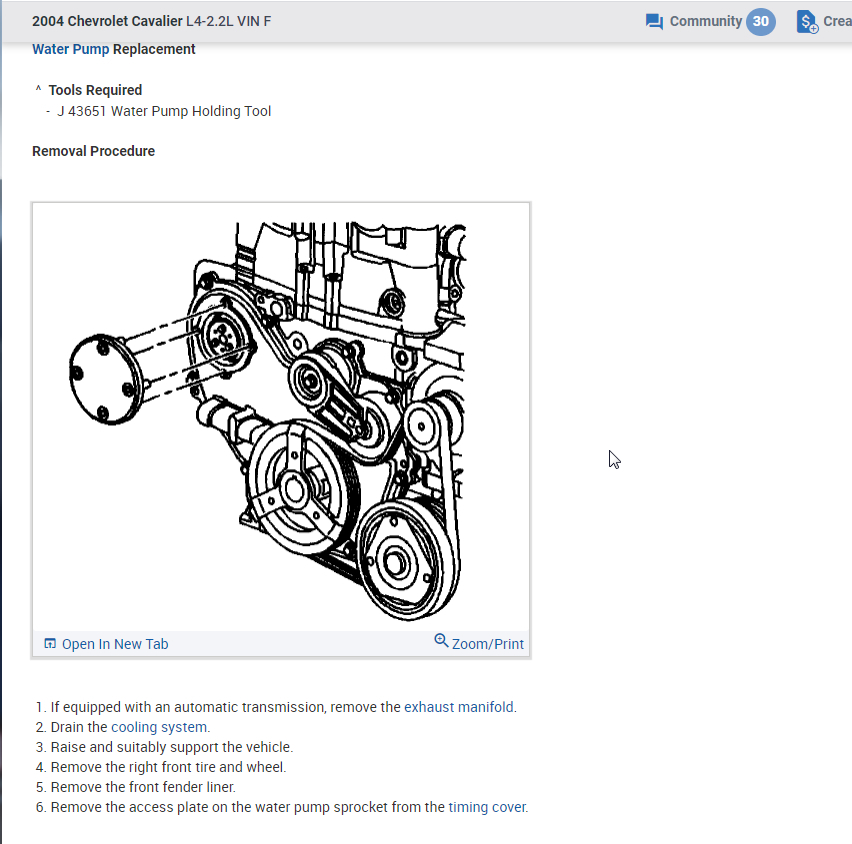
Task: Click the engine belt diagram image
Action: tap(281, 417)
